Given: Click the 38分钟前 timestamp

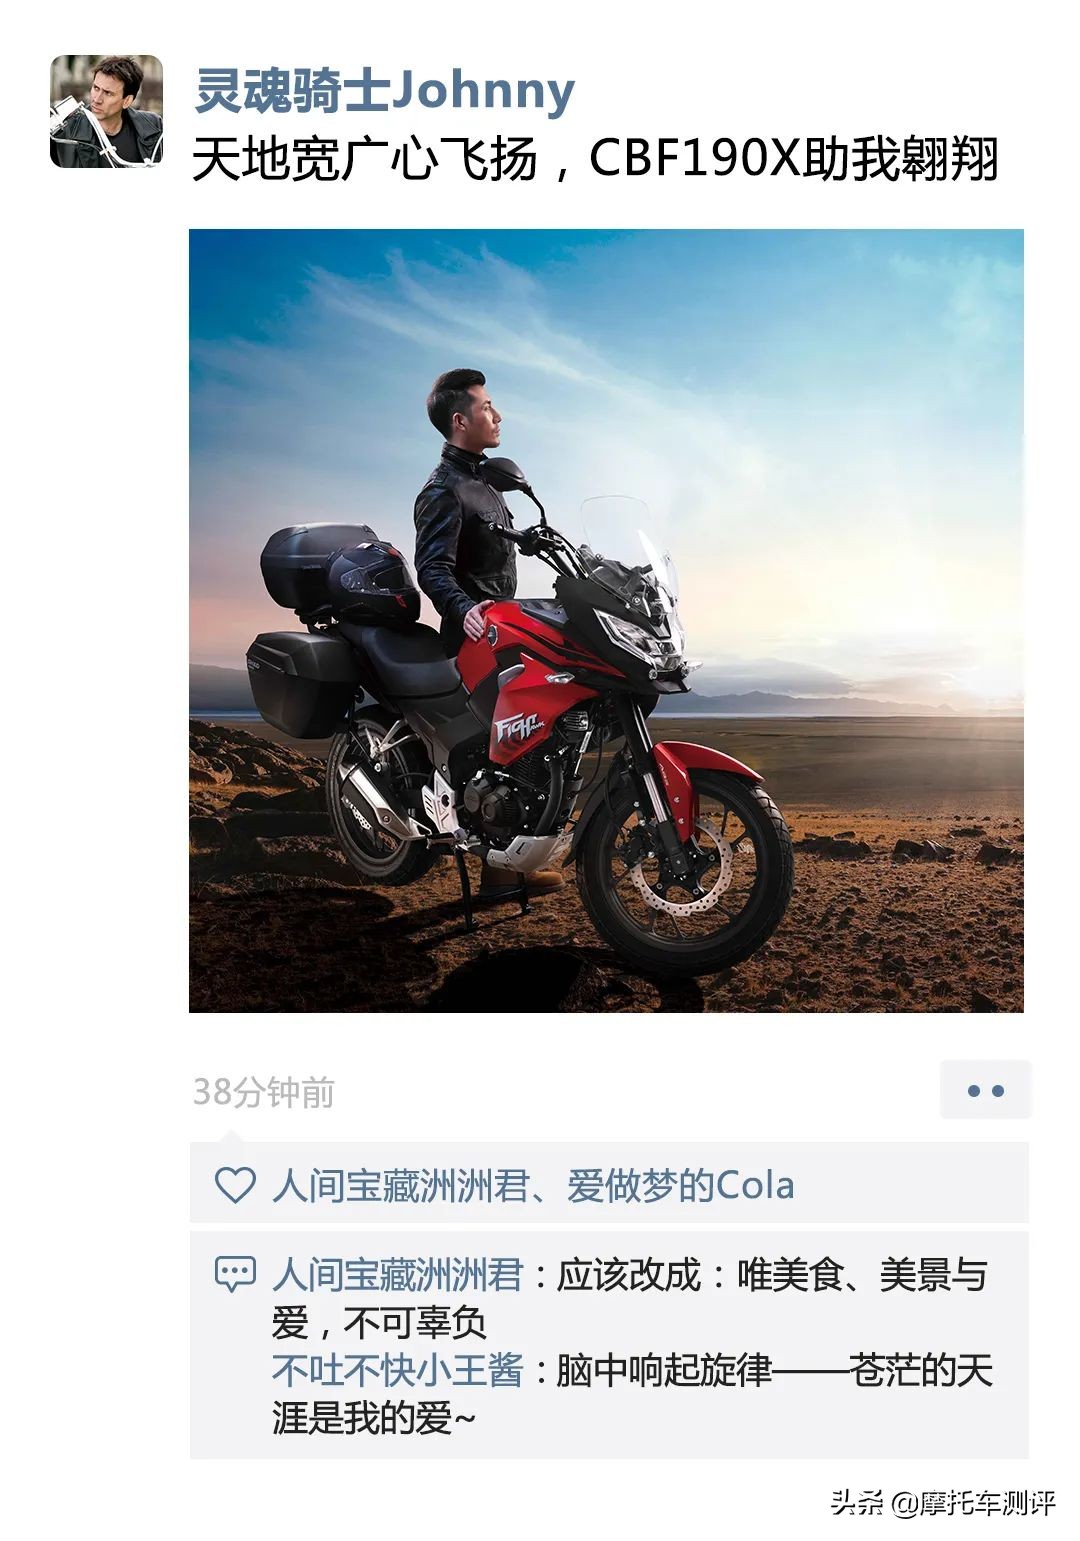Looking at the screenshot, I should [x=263, y=1092].
